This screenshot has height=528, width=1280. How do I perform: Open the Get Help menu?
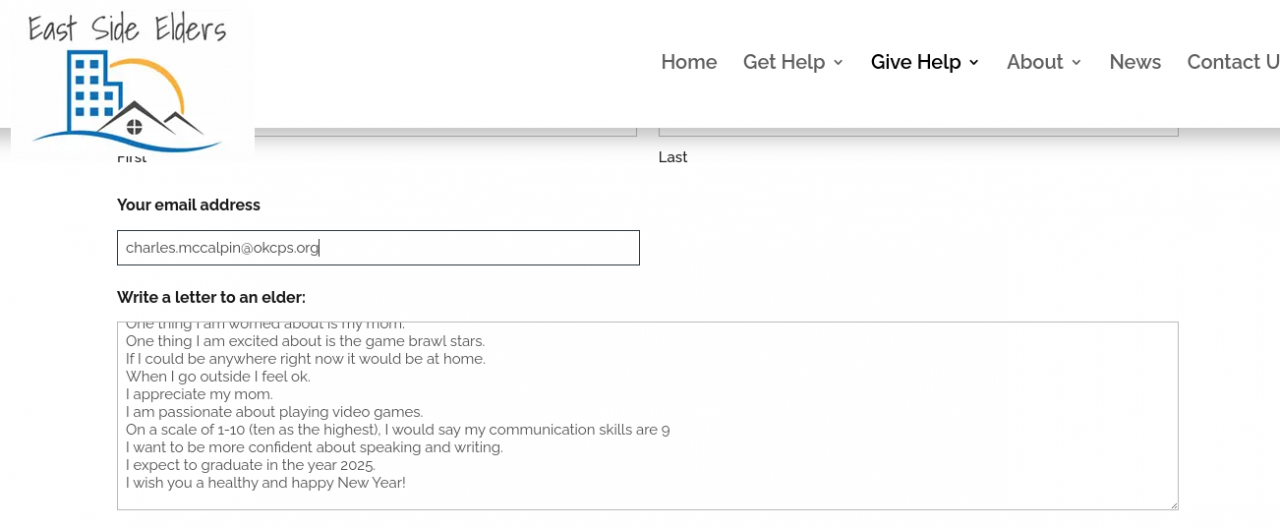point(784,62)
